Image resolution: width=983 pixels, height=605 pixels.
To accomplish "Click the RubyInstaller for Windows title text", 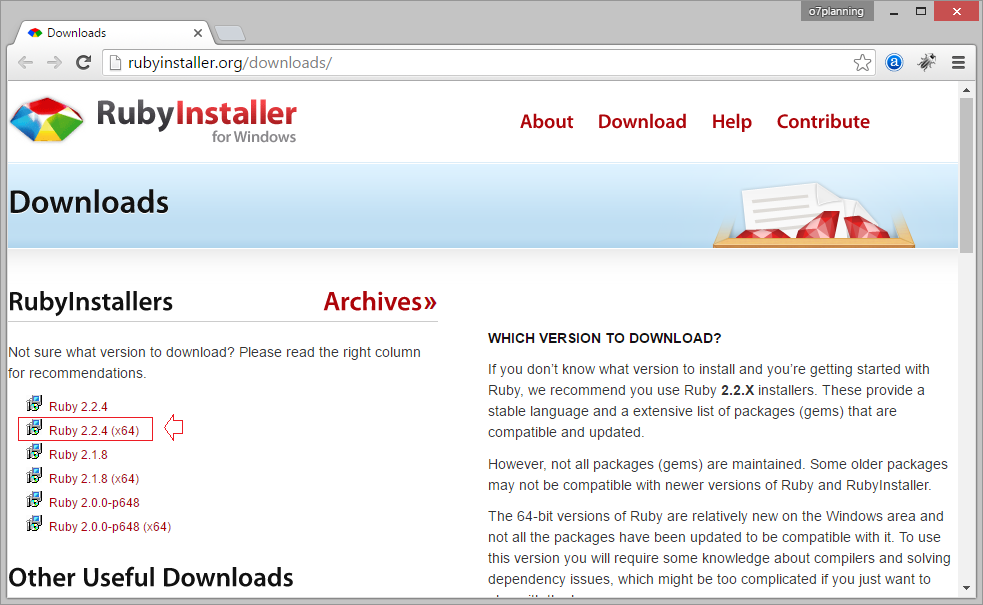I will point(196,121).
